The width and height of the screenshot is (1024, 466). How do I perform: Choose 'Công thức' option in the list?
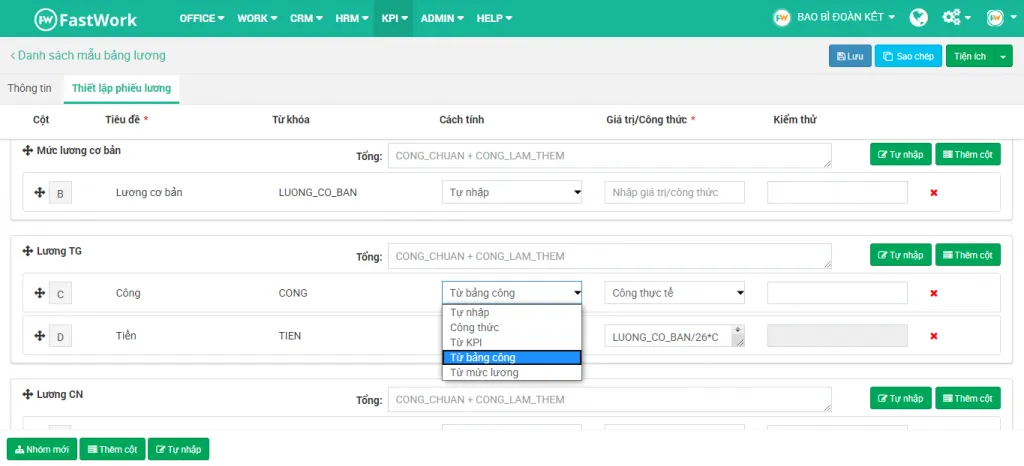474,327
